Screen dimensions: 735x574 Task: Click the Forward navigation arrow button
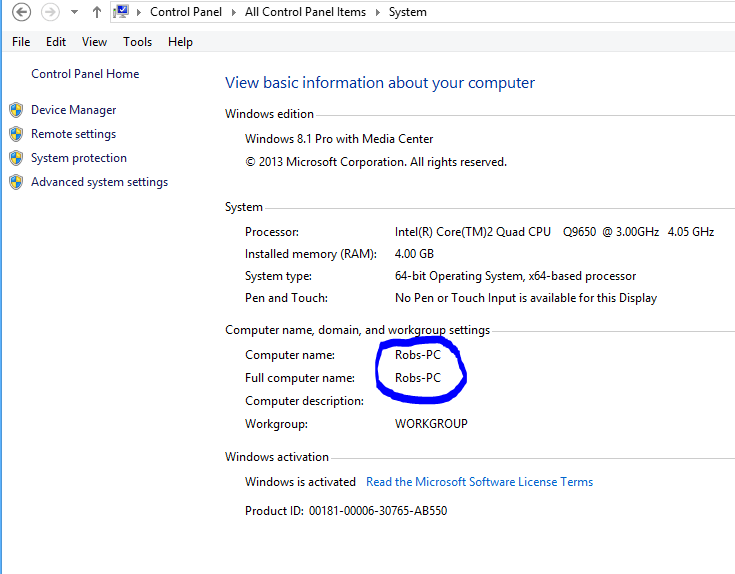[50, 12]
